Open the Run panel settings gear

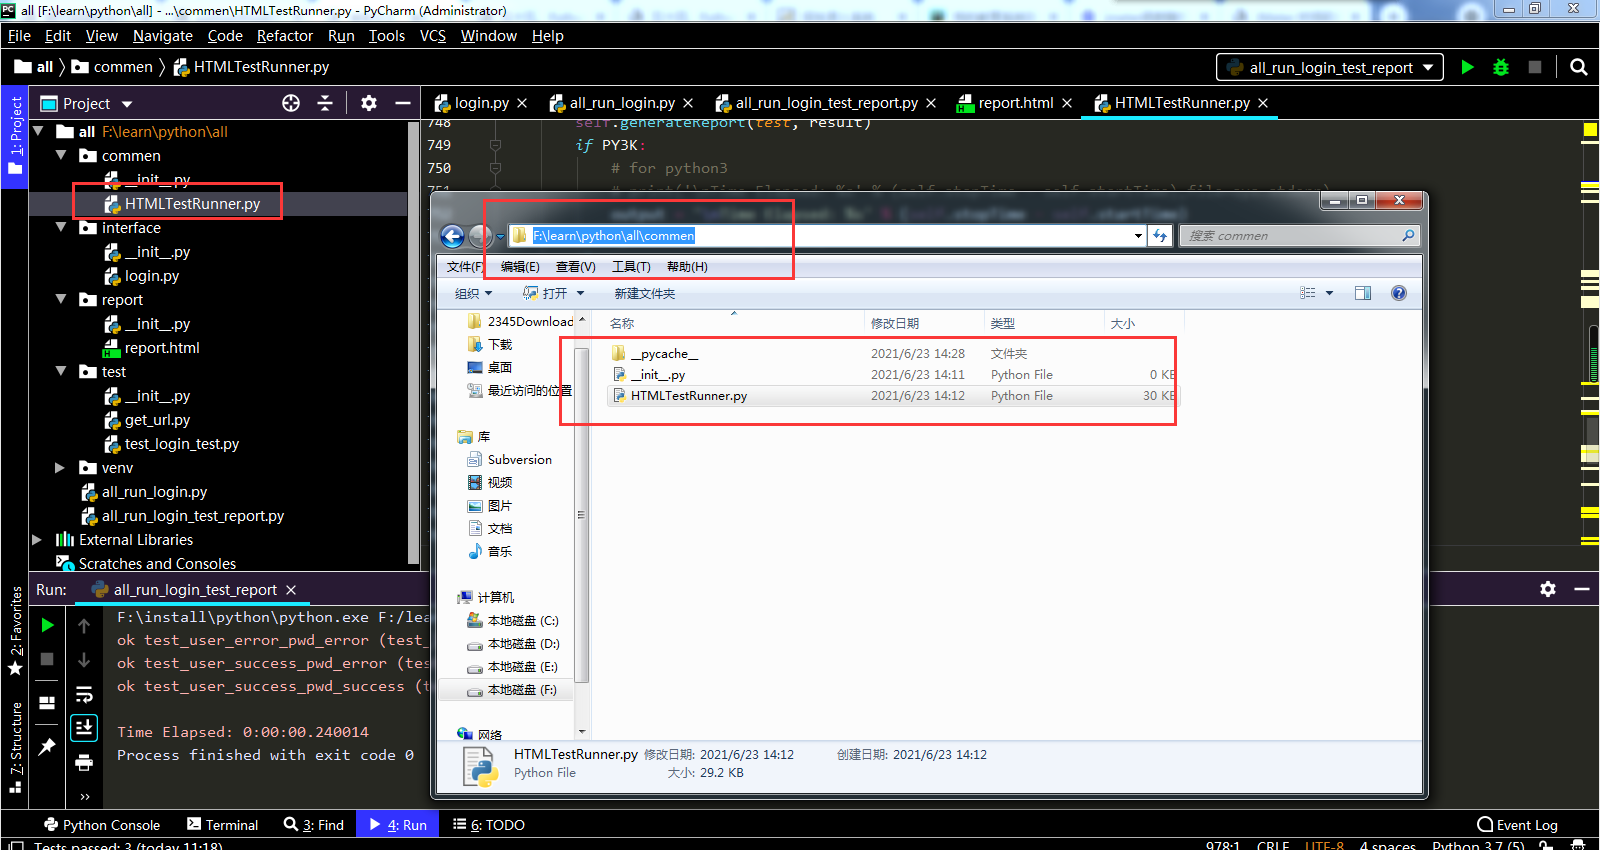(1548, 589)
